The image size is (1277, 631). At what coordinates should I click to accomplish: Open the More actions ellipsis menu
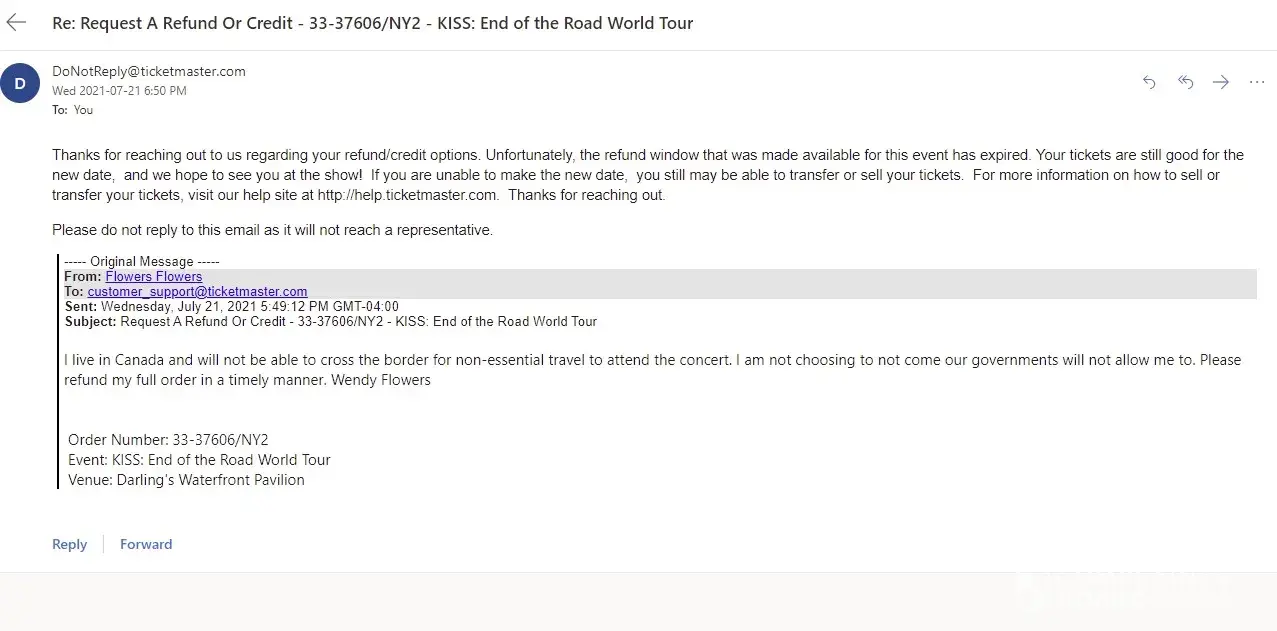click(1257, 82)
